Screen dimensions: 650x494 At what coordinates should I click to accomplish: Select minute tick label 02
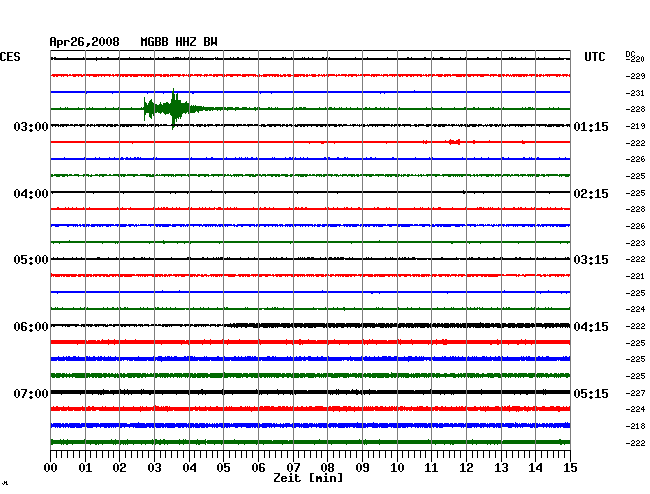pyautogui.click(x=119, y=467)
